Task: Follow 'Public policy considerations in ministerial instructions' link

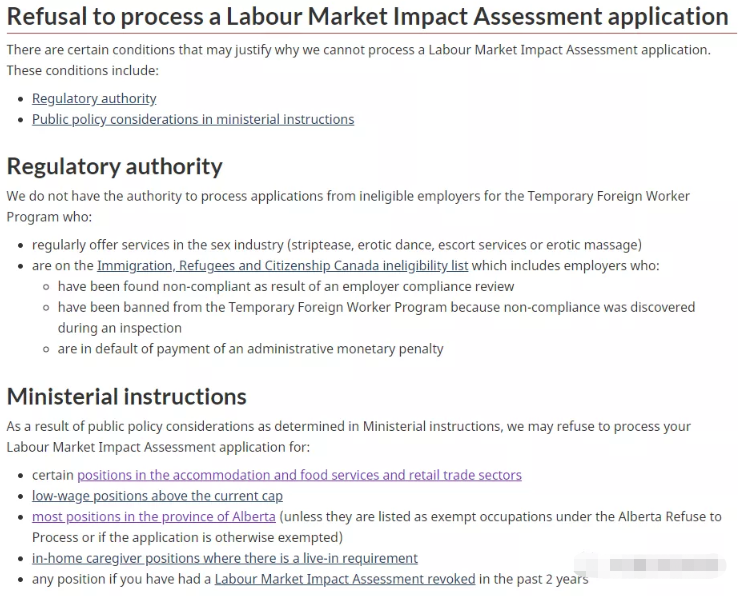Action: click(193, 119)
